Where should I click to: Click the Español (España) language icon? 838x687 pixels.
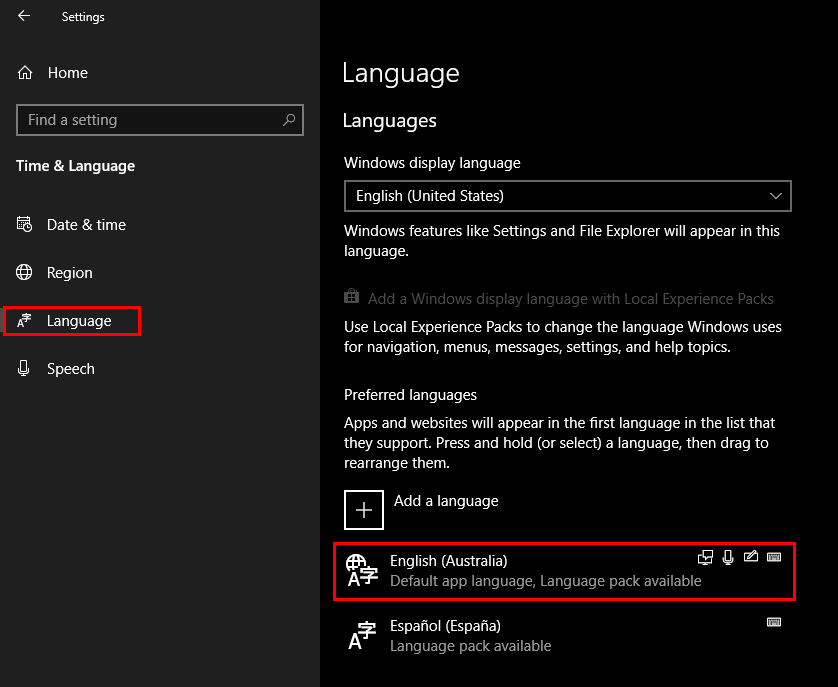click(362, 635)
